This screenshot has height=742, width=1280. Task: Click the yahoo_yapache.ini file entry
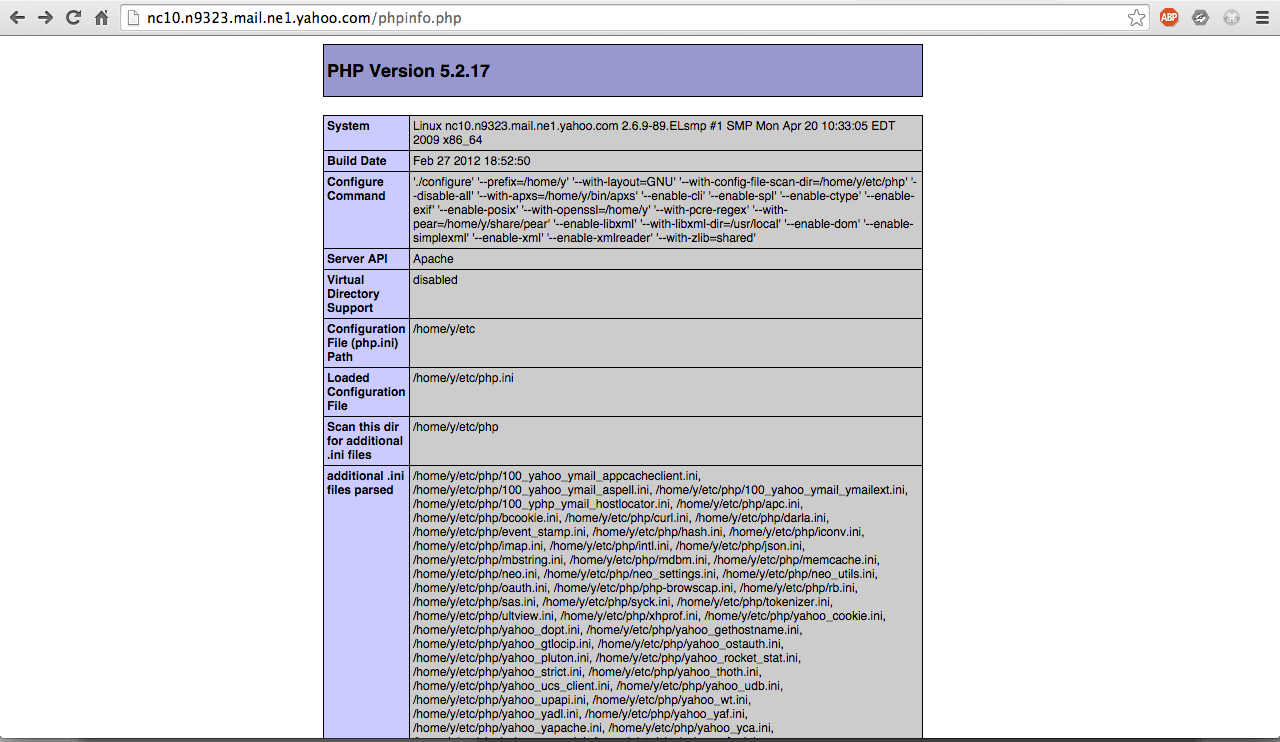tap(507, 728)
